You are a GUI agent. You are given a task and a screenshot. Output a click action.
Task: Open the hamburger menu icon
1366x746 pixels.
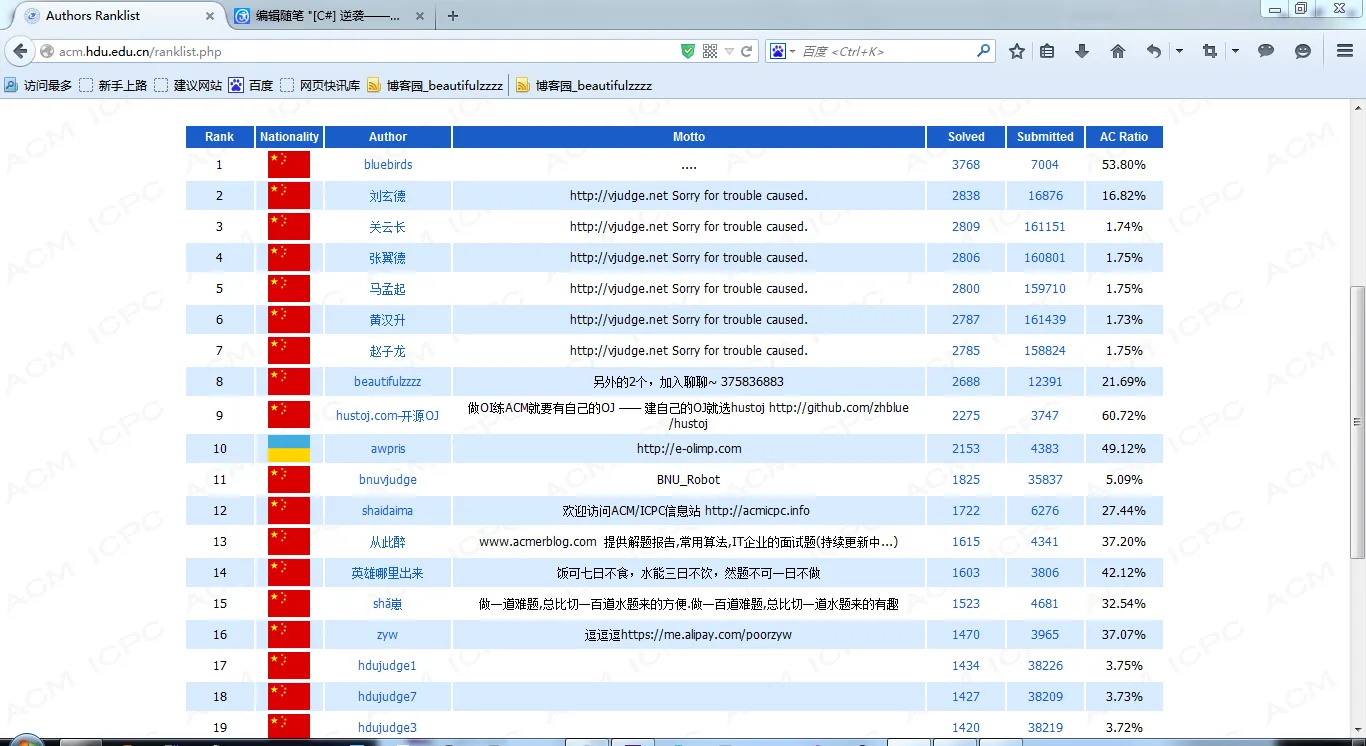point(1345,51)
